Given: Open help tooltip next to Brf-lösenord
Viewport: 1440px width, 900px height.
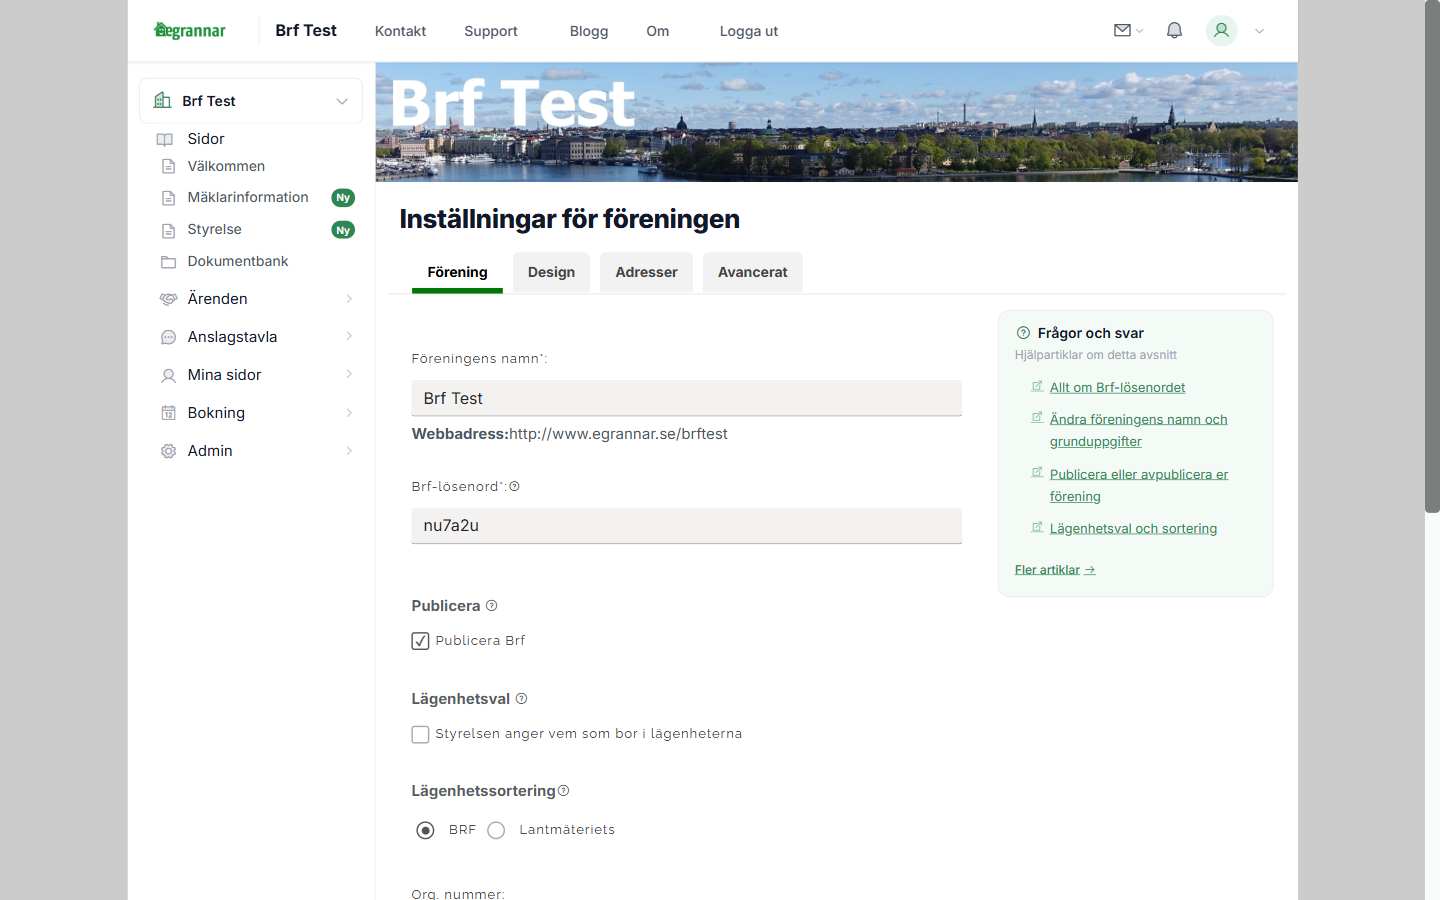Looking at the screenshot, I should click(x=514, y=486).
